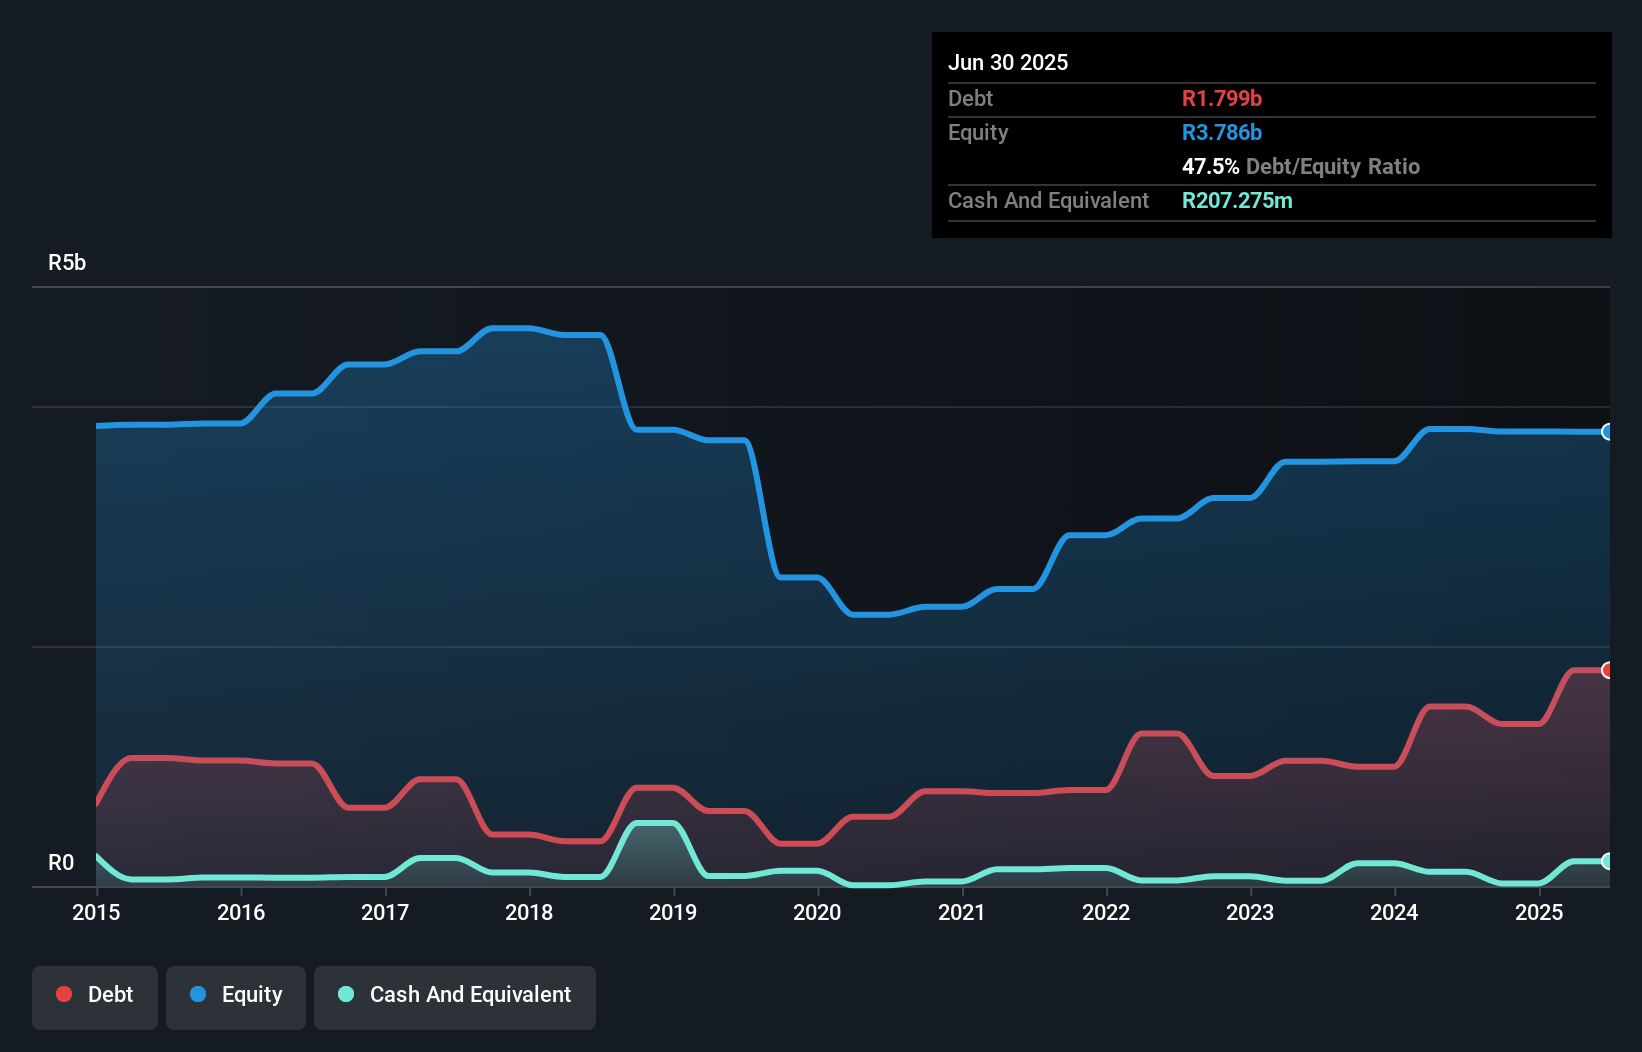
Task: Click the R1.799b red debt value
Action: point(1221,98)
